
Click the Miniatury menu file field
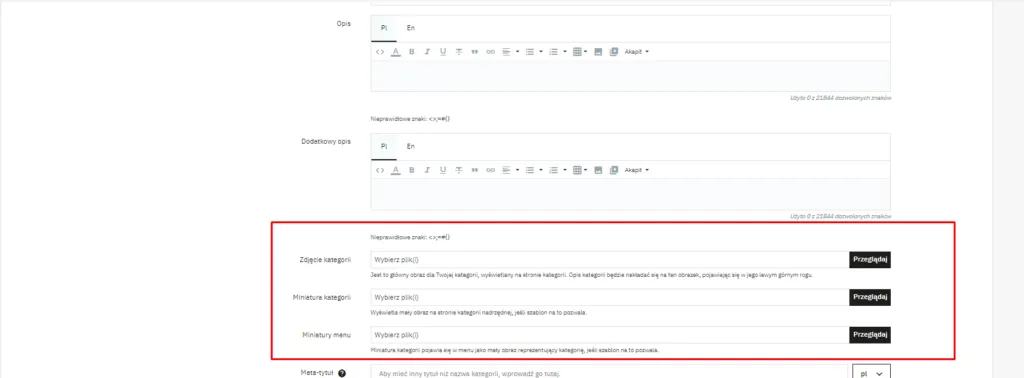point(610,335)
